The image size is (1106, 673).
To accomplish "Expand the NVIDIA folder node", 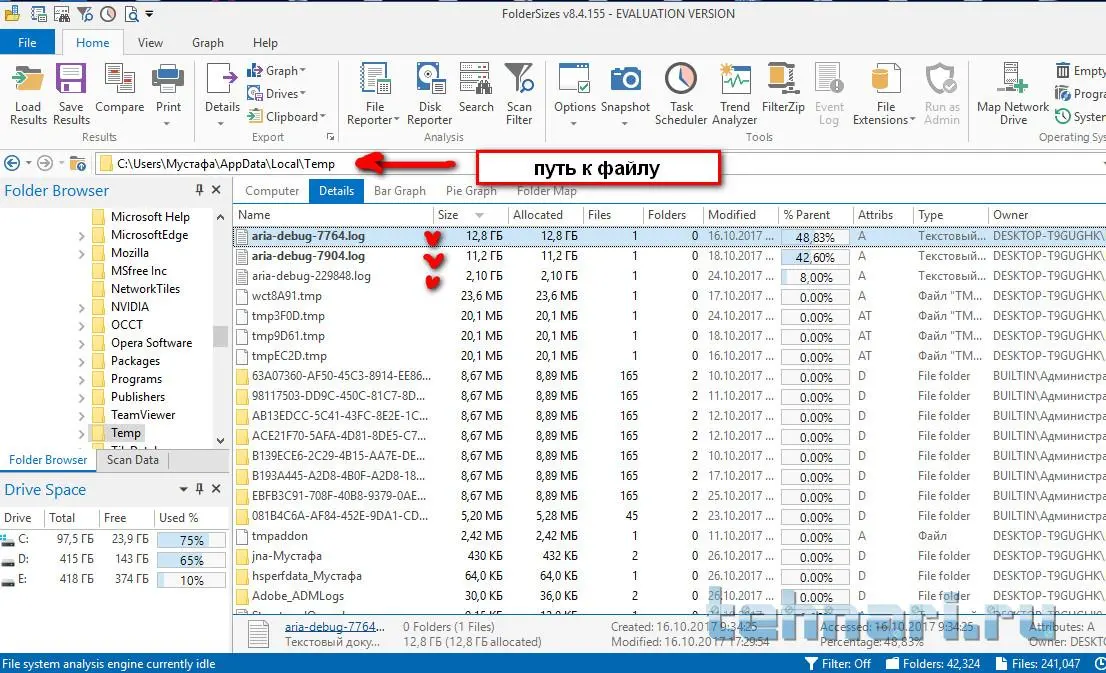I will (82, 308).
